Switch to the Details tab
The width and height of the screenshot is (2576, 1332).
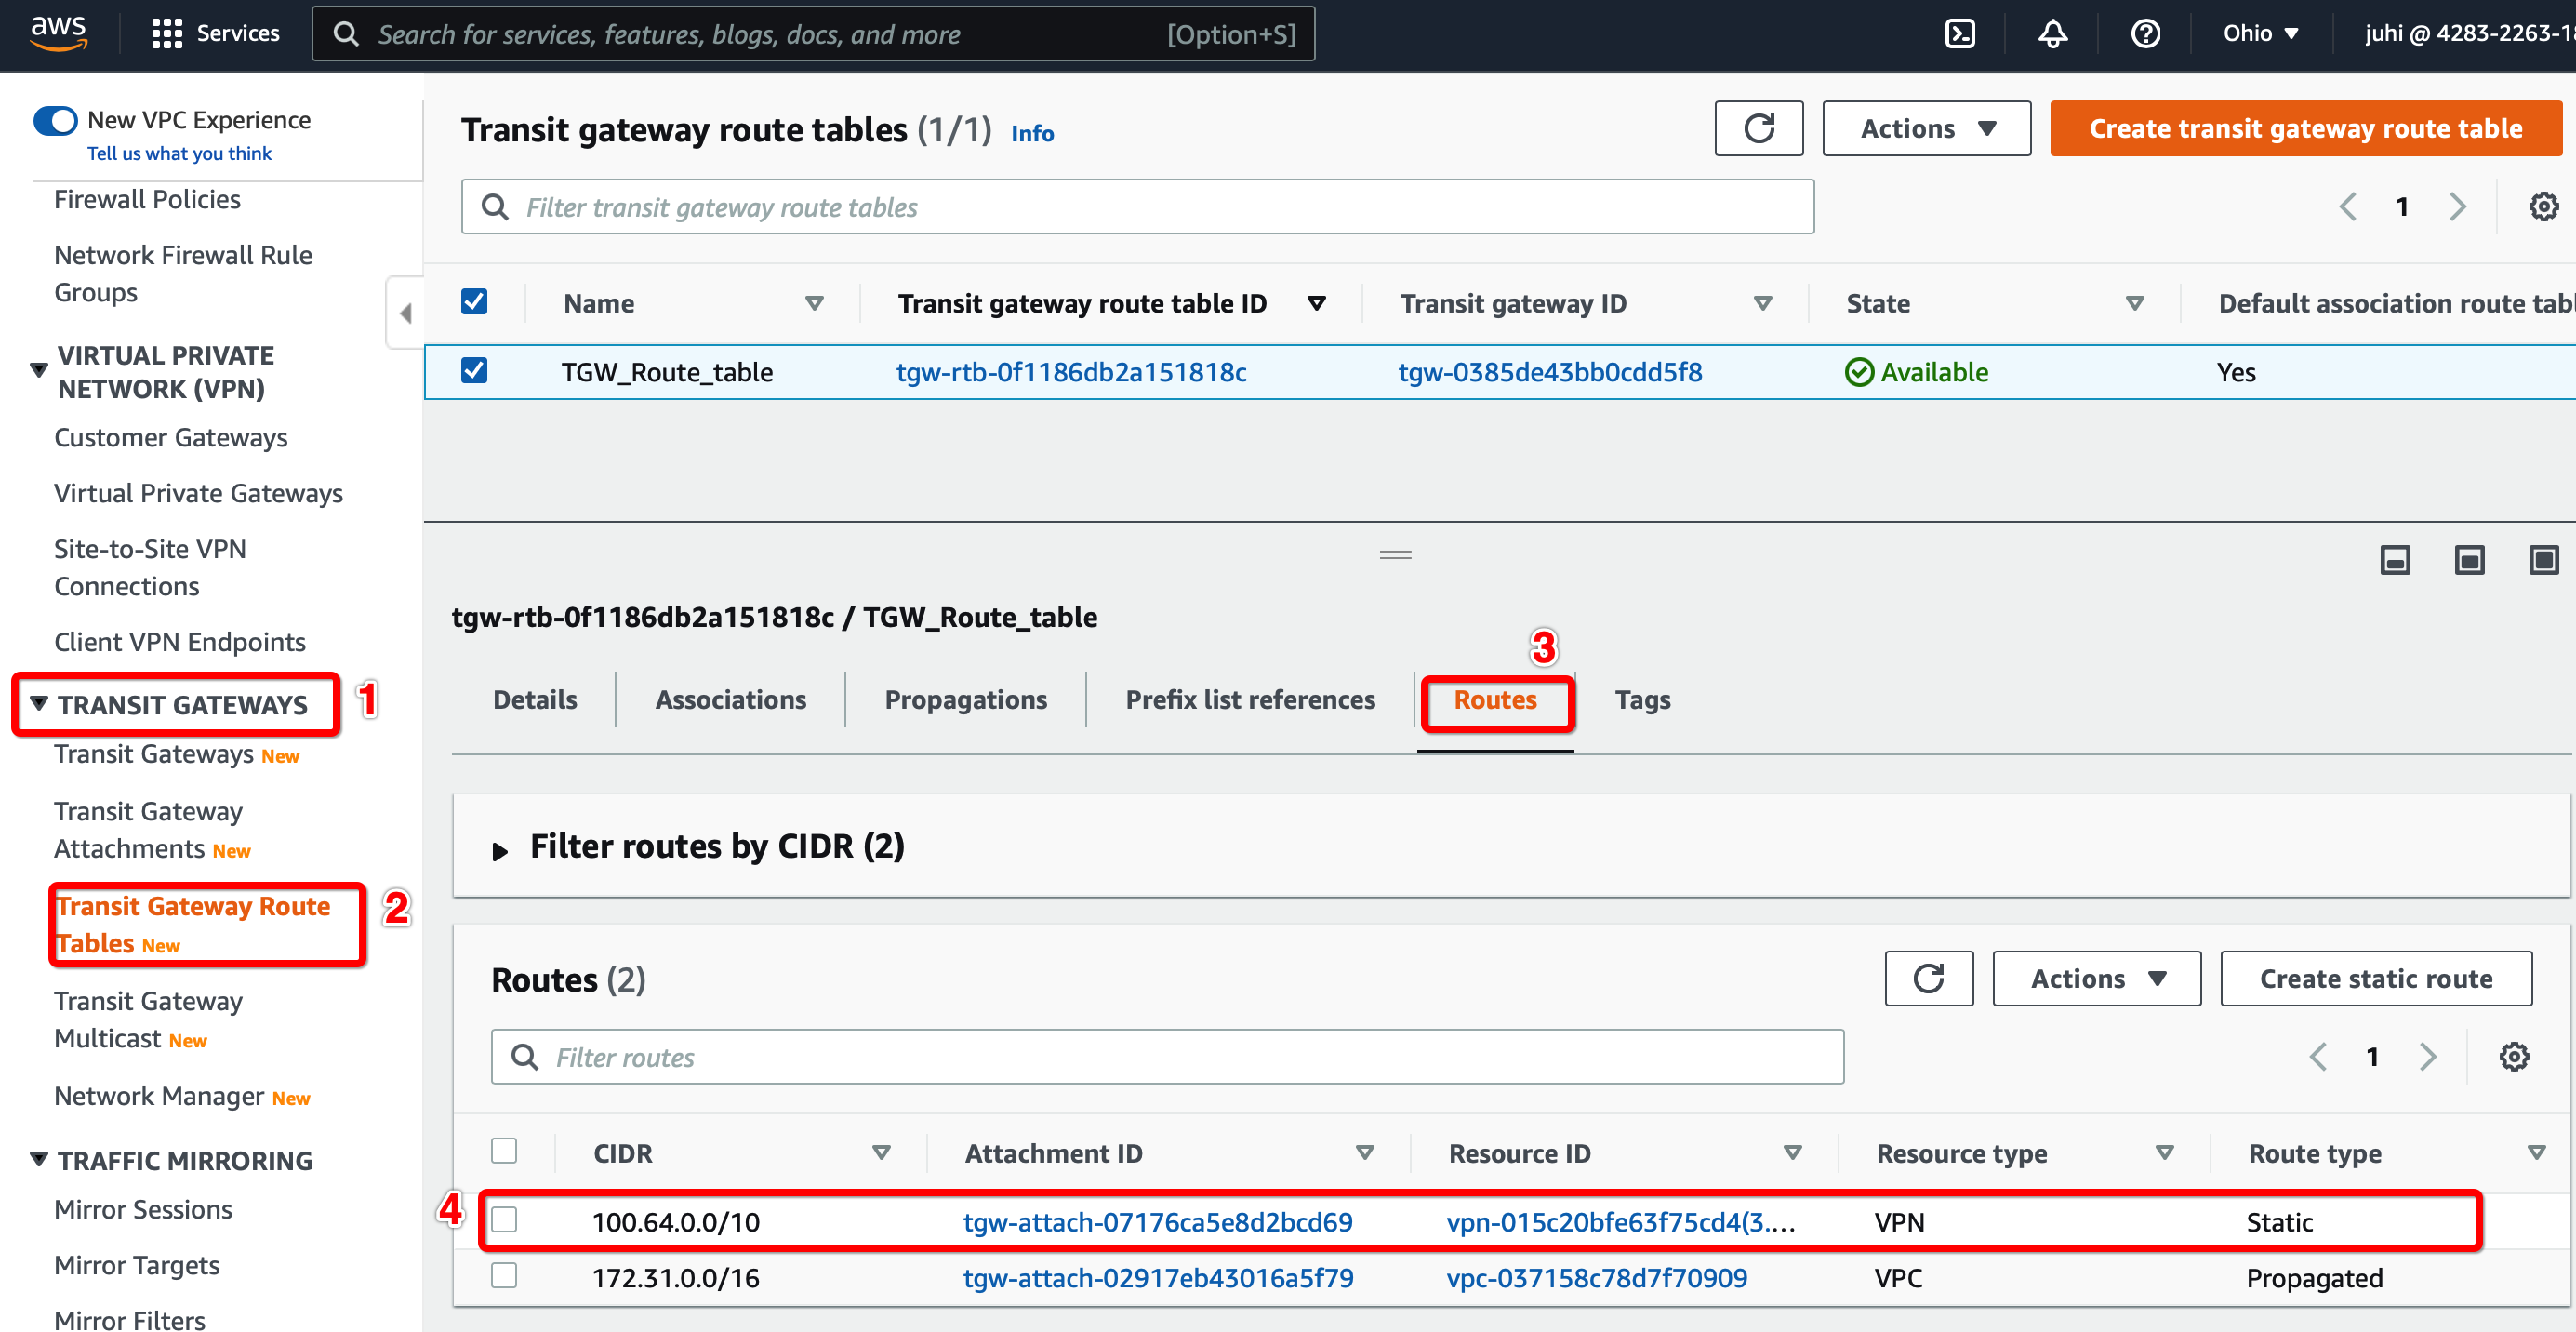click(535, 700)
